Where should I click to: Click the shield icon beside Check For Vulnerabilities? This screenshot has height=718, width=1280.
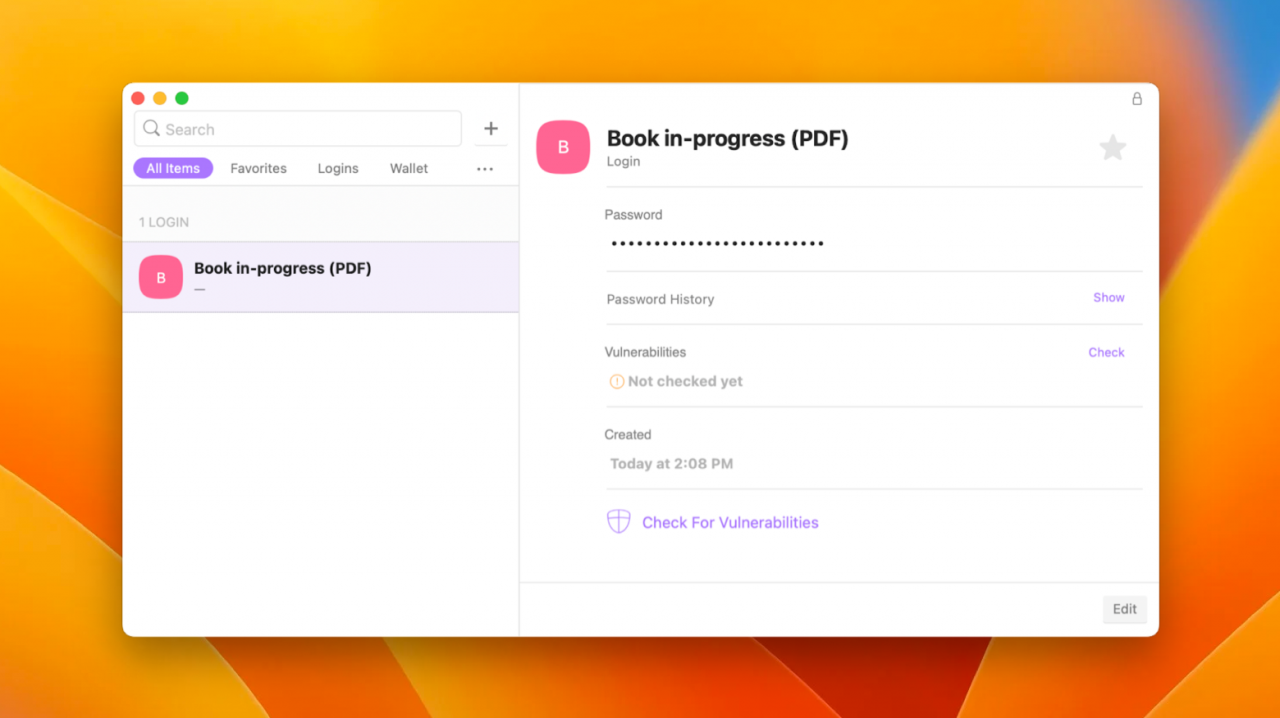coord(619,521)
